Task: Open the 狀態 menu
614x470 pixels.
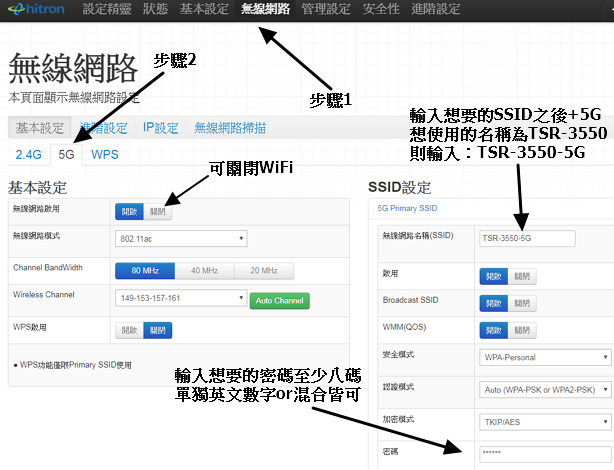Action: tap(155, 9)
